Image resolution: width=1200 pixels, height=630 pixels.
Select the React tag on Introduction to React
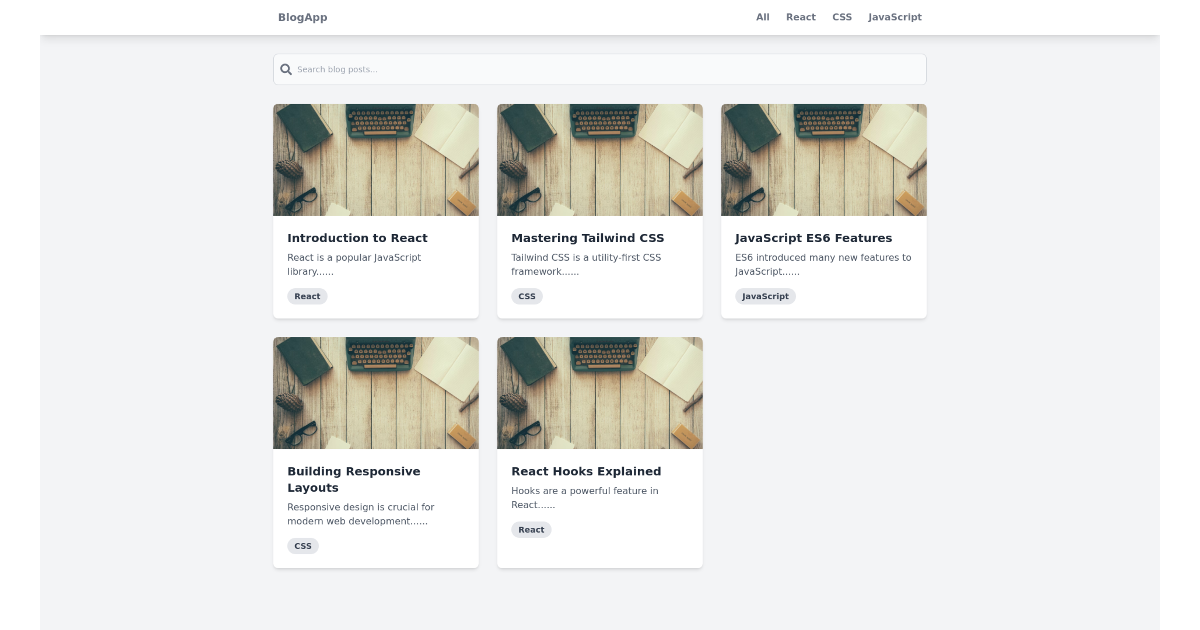coord(307,296)
